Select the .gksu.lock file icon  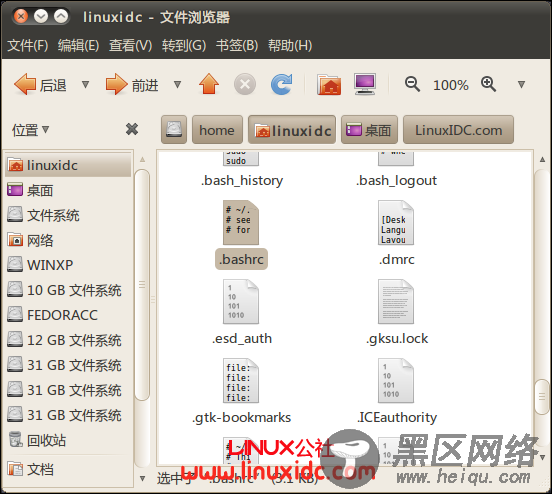point(396,302)
